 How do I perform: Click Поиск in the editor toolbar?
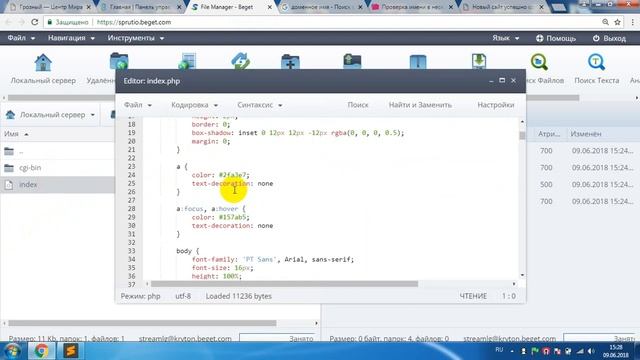pyautogui.click(x=358, y=105)
